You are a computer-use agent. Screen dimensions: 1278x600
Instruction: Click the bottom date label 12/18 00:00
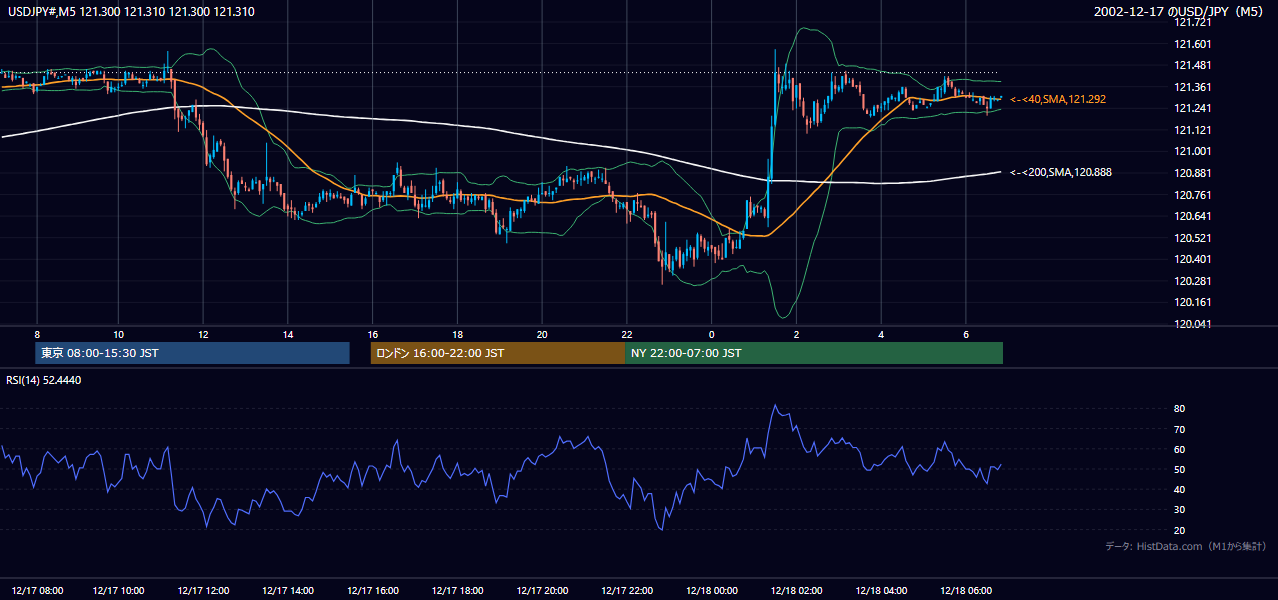tap(713, 589)
